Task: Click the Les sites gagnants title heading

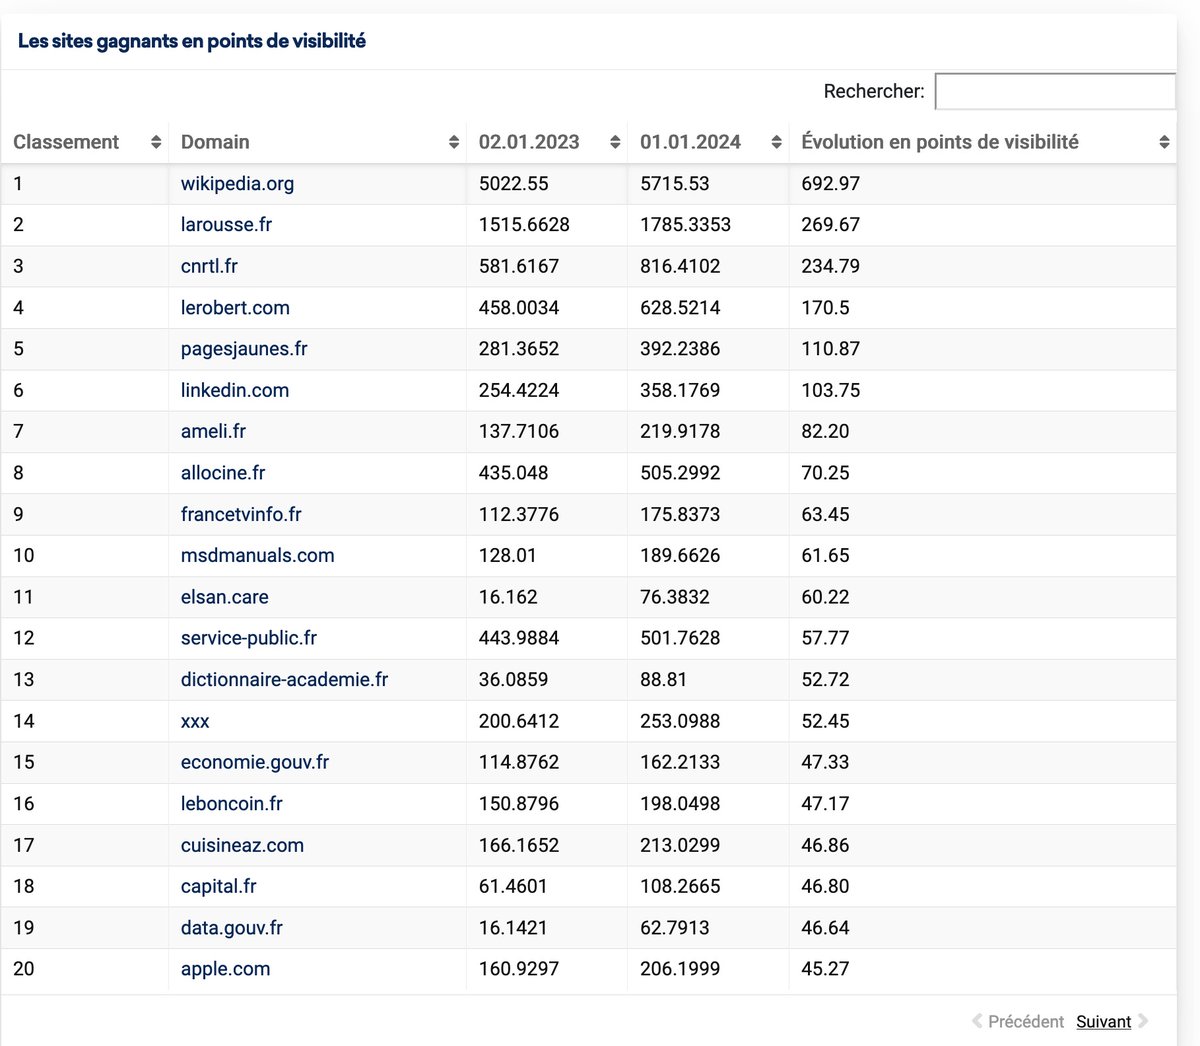Action: [x=192, y=41]
